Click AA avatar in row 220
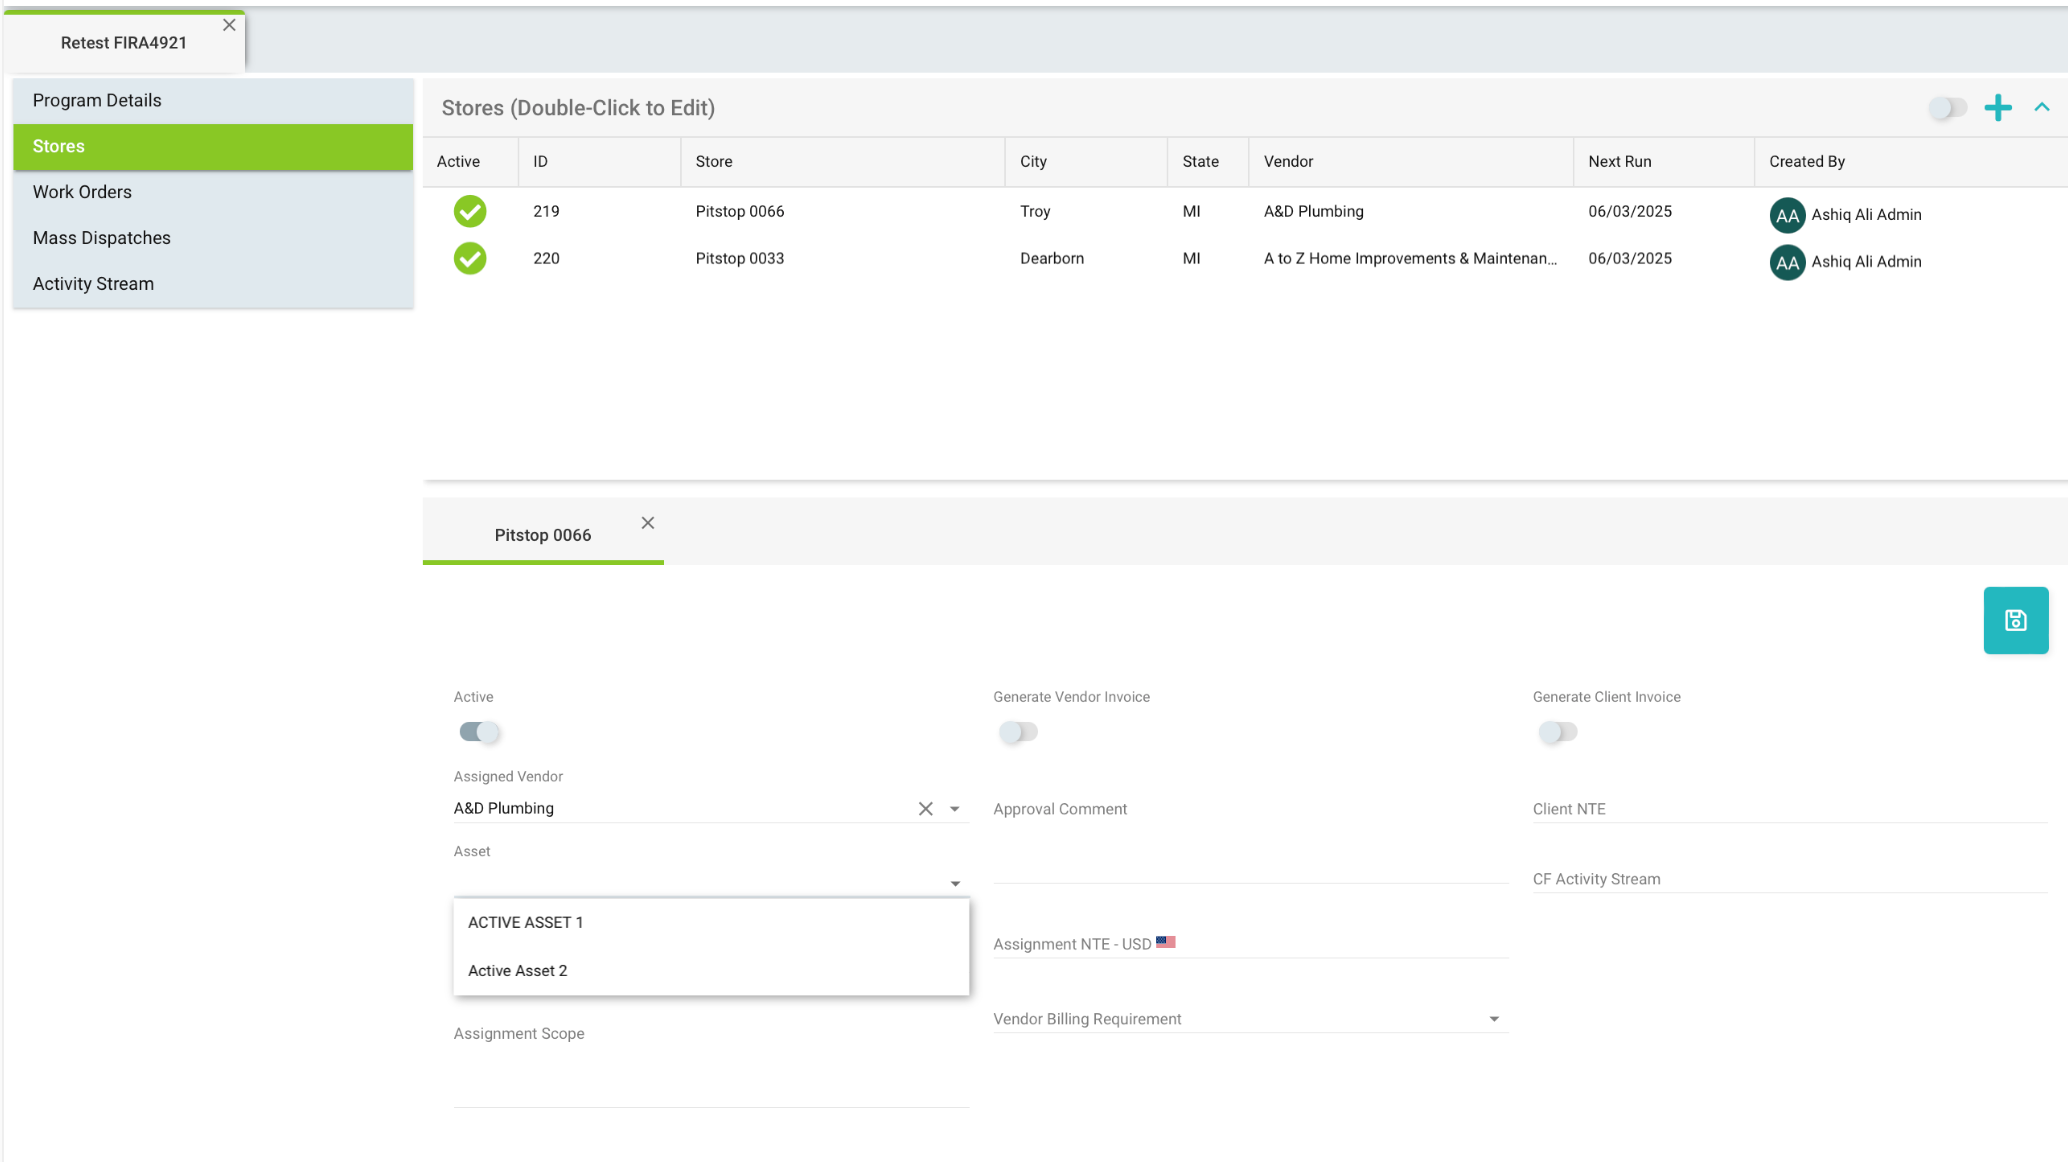 pos(1787,262)
